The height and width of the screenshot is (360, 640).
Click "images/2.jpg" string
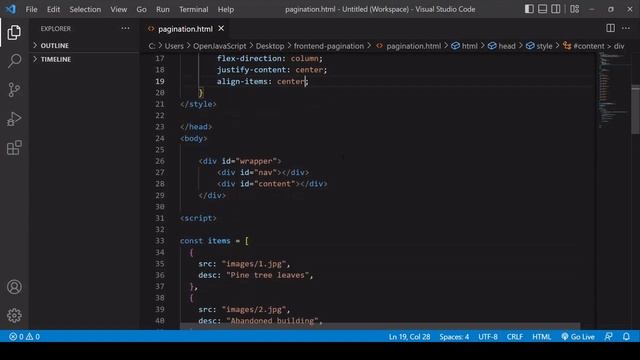(x=253, y=309)
